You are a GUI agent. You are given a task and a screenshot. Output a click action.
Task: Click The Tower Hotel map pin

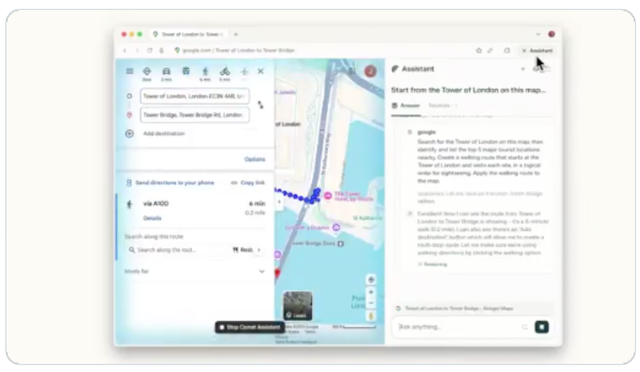click(x=327, y=196)
